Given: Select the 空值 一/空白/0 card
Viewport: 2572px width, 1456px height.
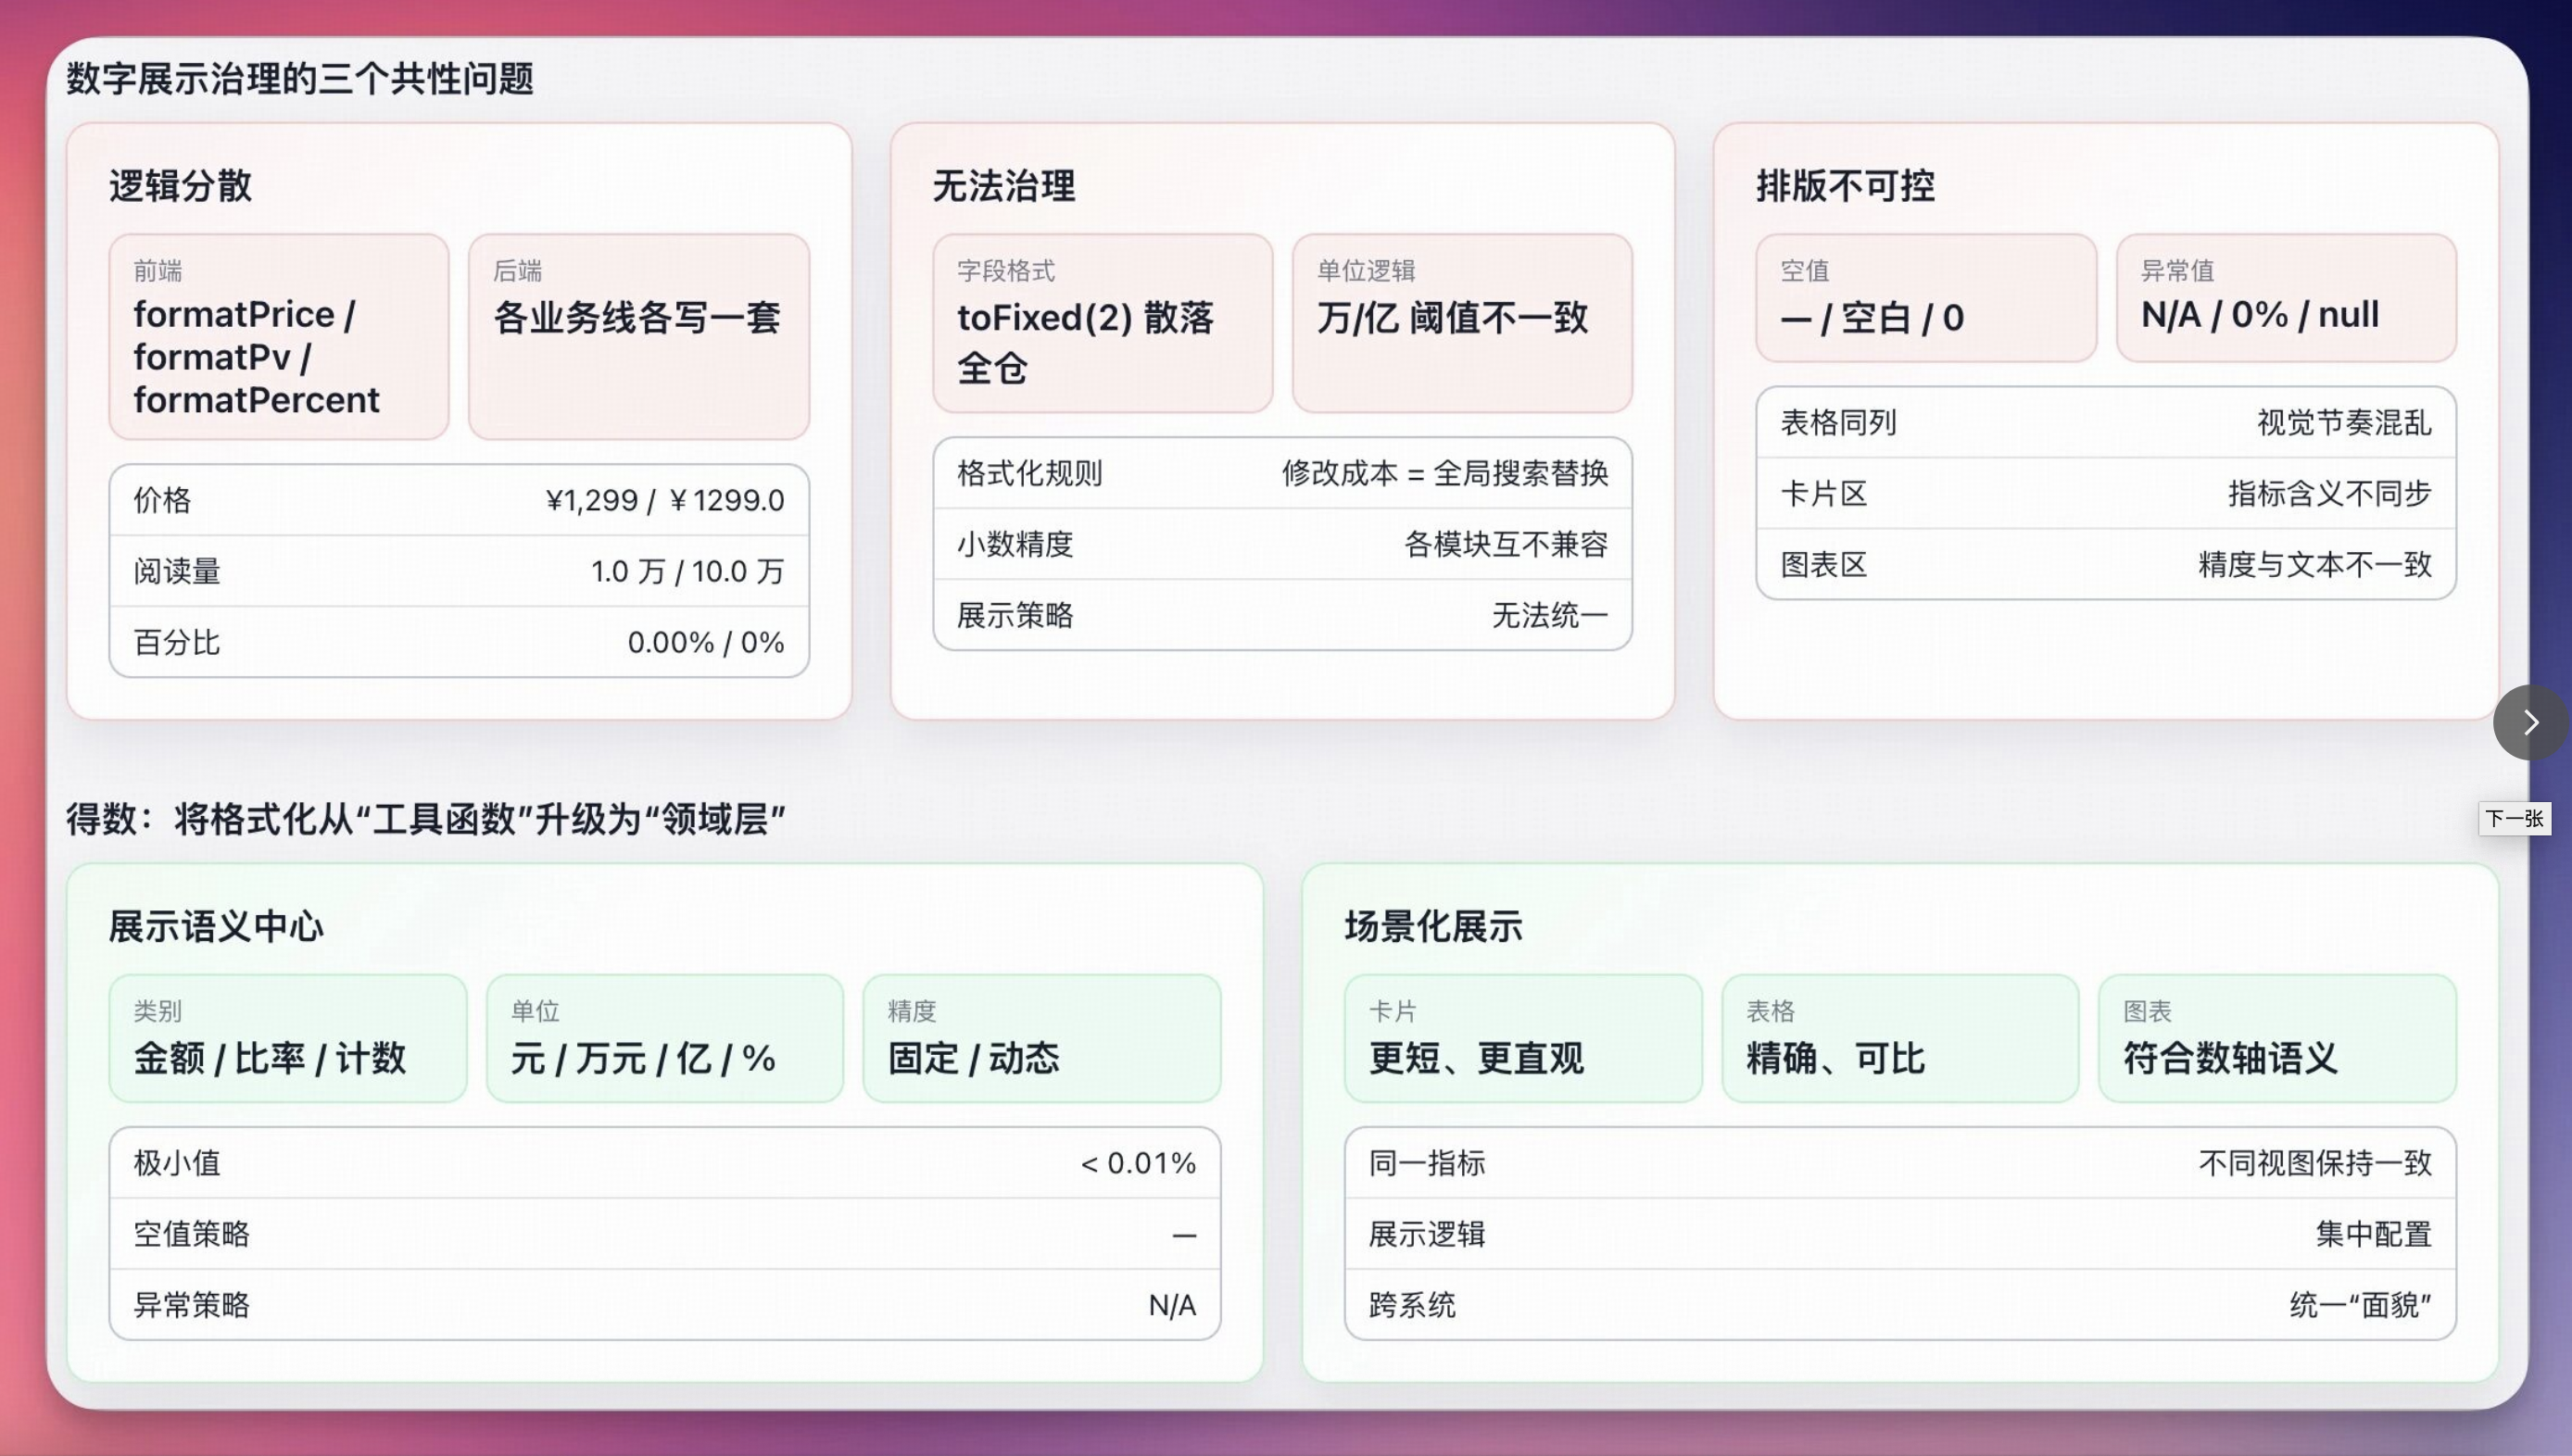Looking at the screenshot, I should (x=1925, y=298).
